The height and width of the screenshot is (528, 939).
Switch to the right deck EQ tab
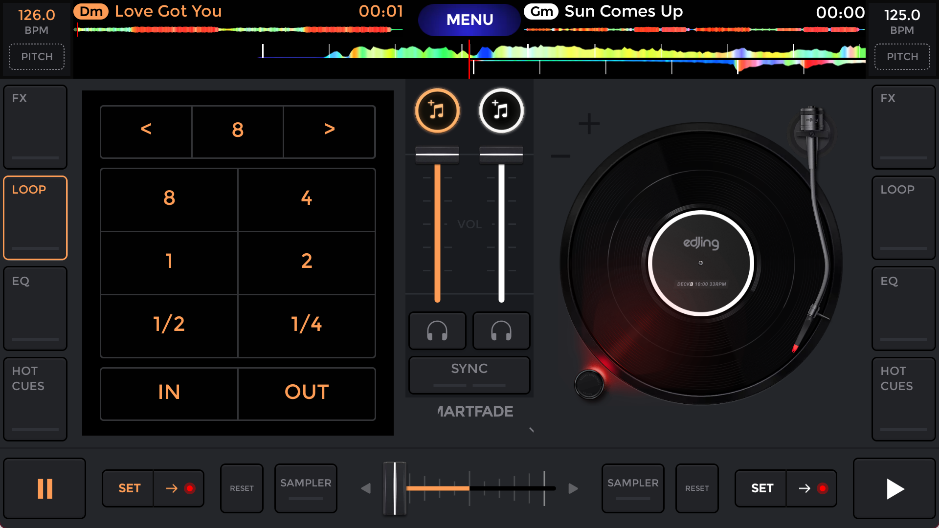[x=904, y=307]
